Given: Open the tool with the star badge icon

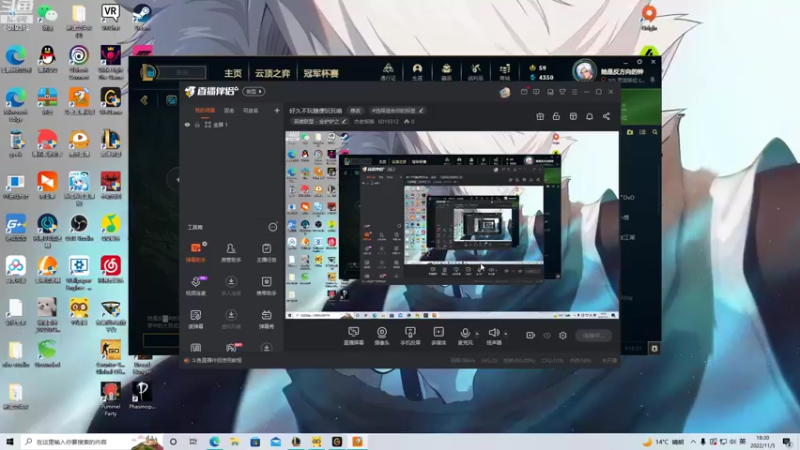Looking at the screenshot, I should pos(266,286).
